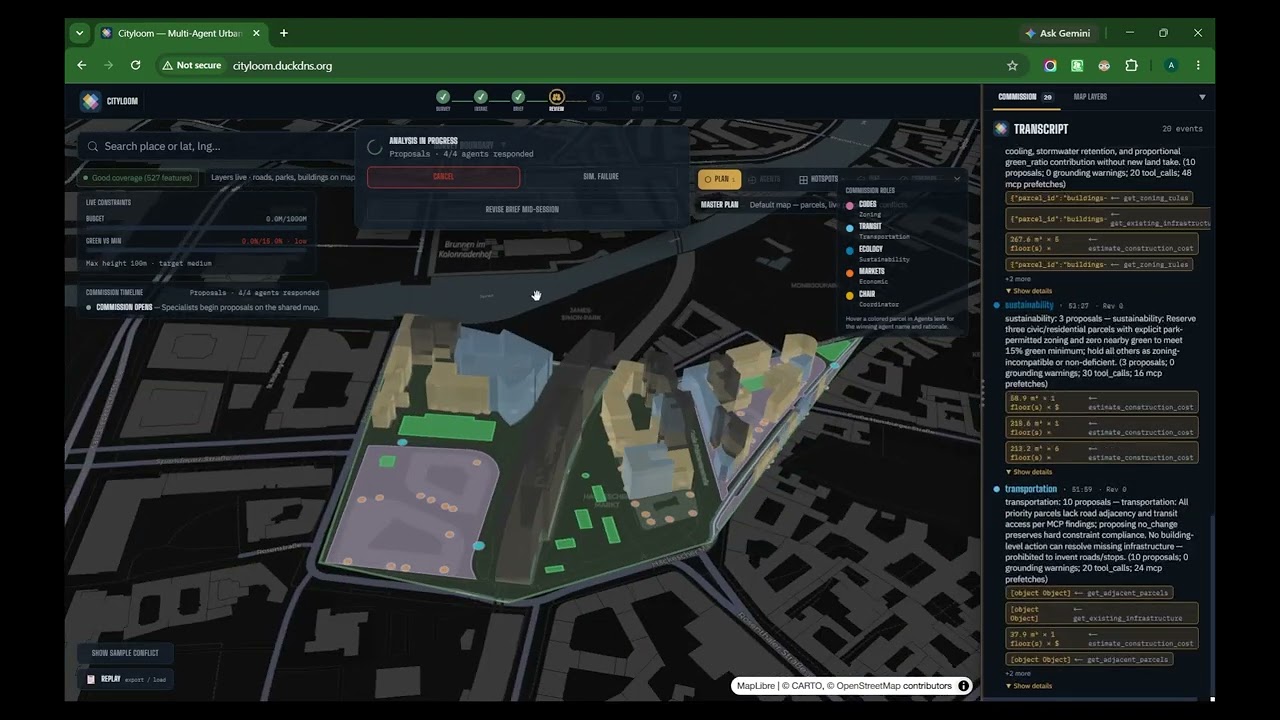Viewport: 1280px width, 720px height.
Task: Click the Transcript panel logo icon
Action: click(1001, 129)
